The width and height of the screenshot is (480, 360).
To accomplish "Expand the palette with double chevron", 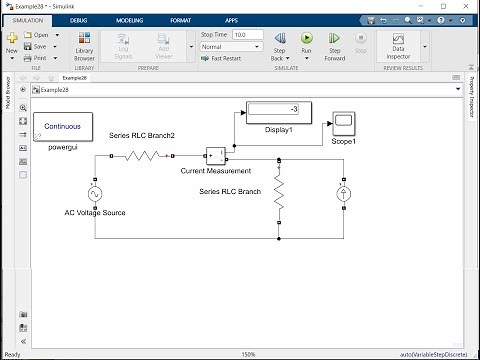I will click(x=23, y=341).
